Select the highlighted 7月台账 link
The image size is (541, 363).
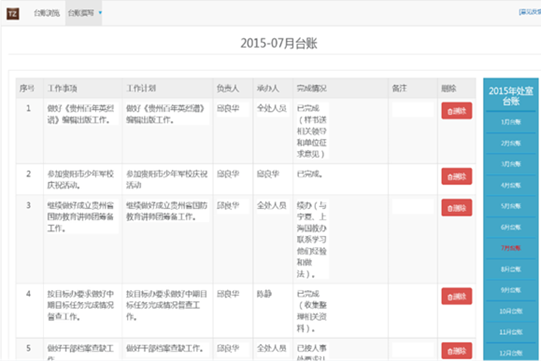pos(511,248)
